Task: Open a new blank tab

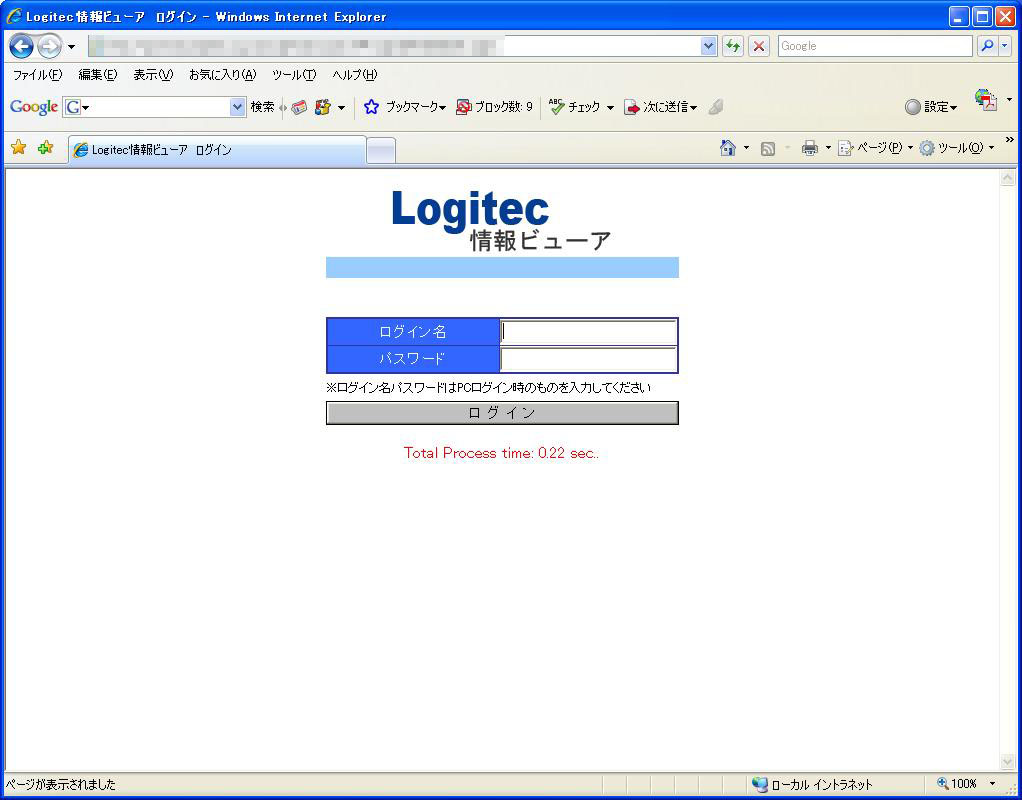Action: [x=381, y=151]
